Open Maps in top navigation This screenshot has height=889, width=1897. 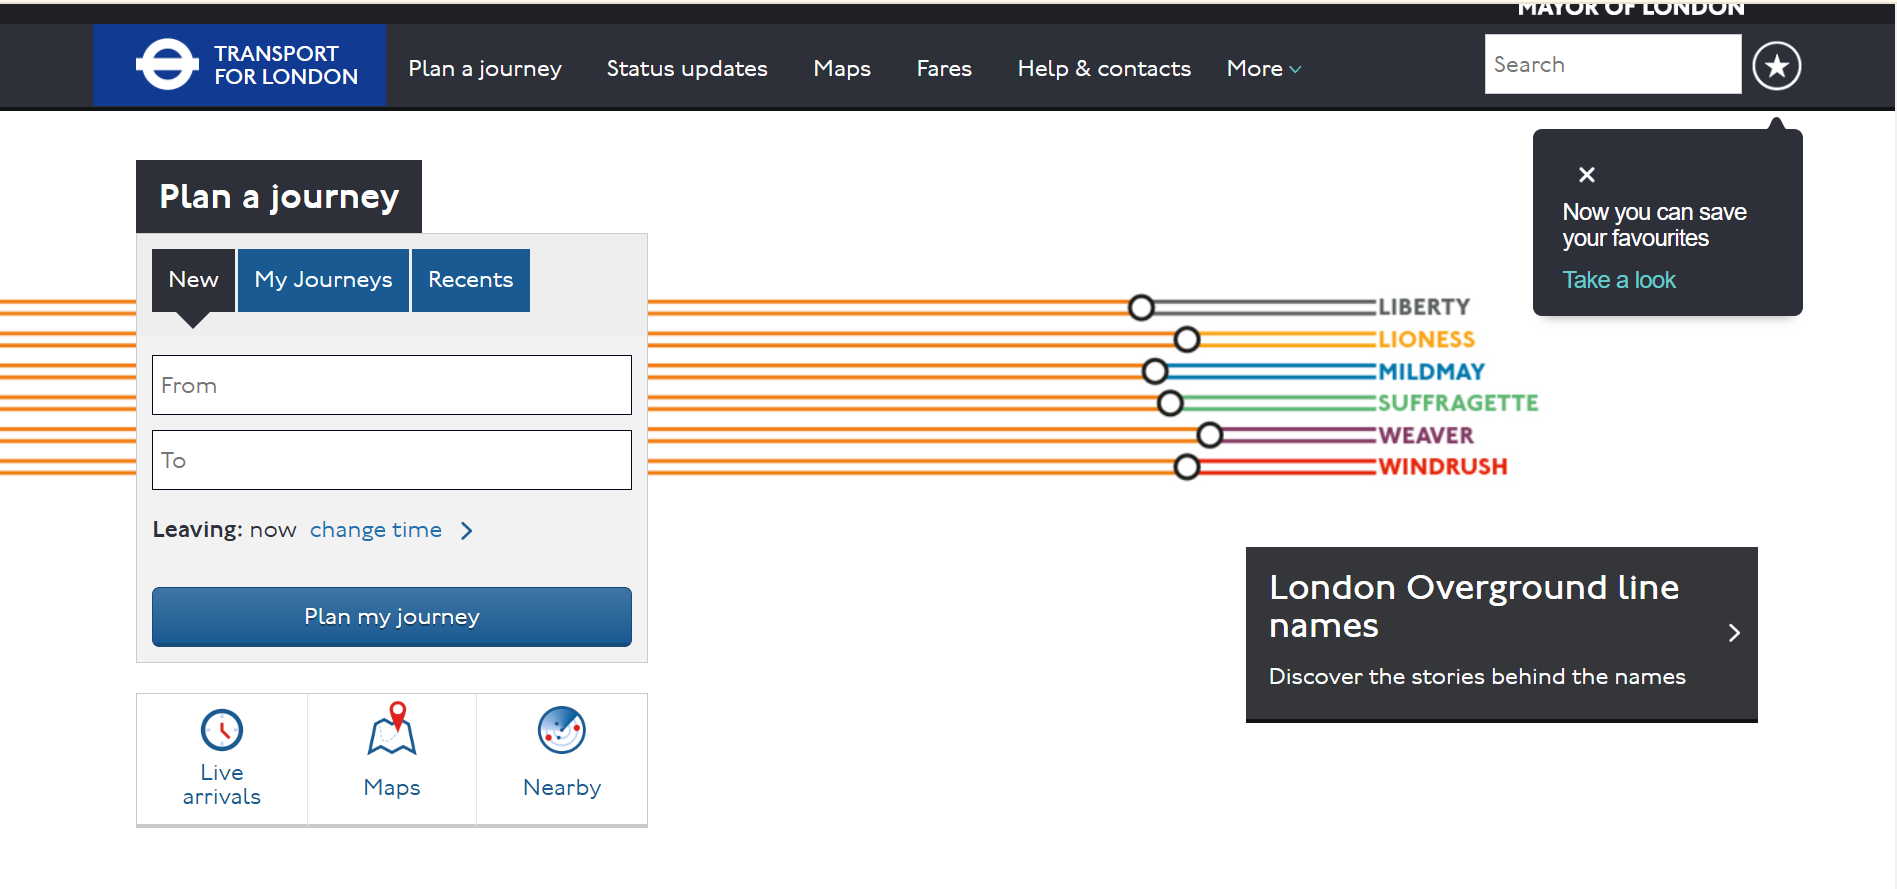coord(842,68)
